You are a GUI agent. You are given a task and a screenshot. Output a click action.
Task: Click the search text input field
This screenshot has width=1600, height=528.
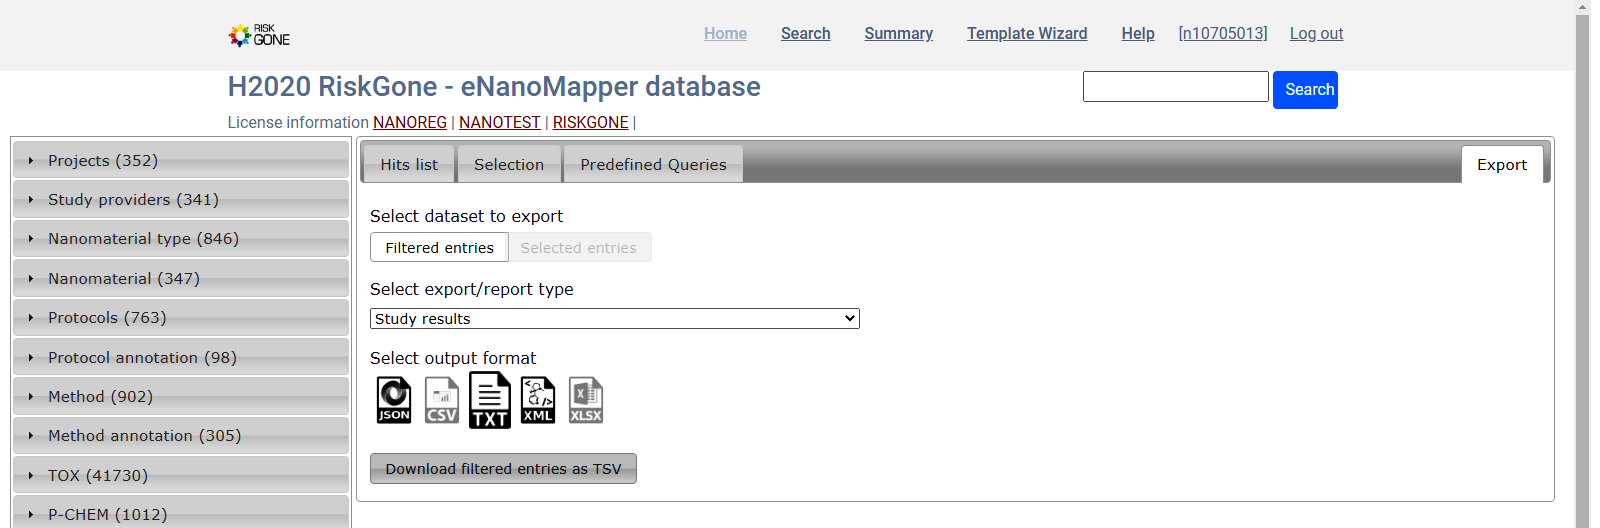click(1175, 87)
